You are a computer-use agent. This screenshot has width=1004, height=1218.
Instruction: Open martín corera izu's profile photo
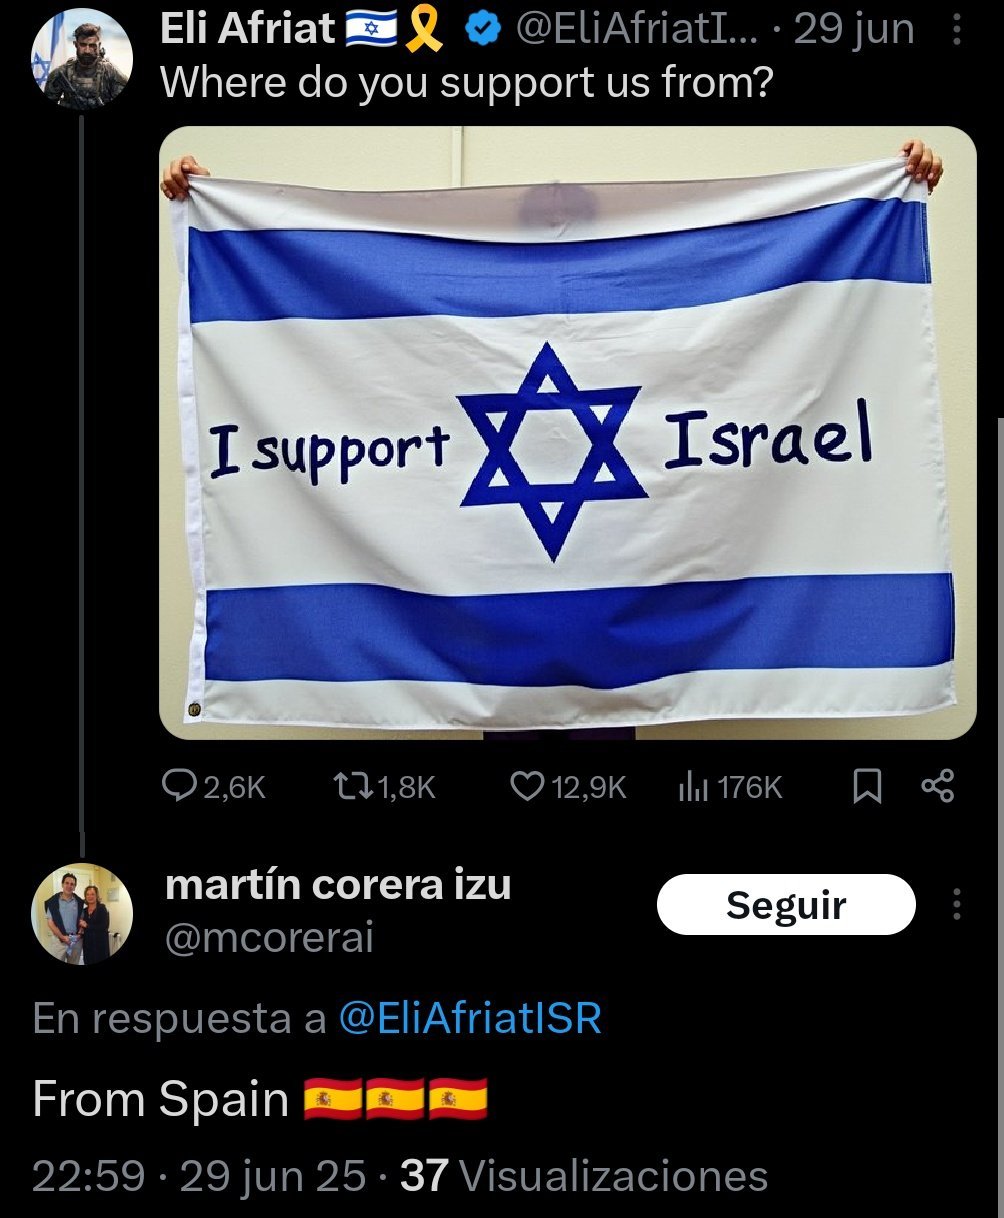(82, 914)
